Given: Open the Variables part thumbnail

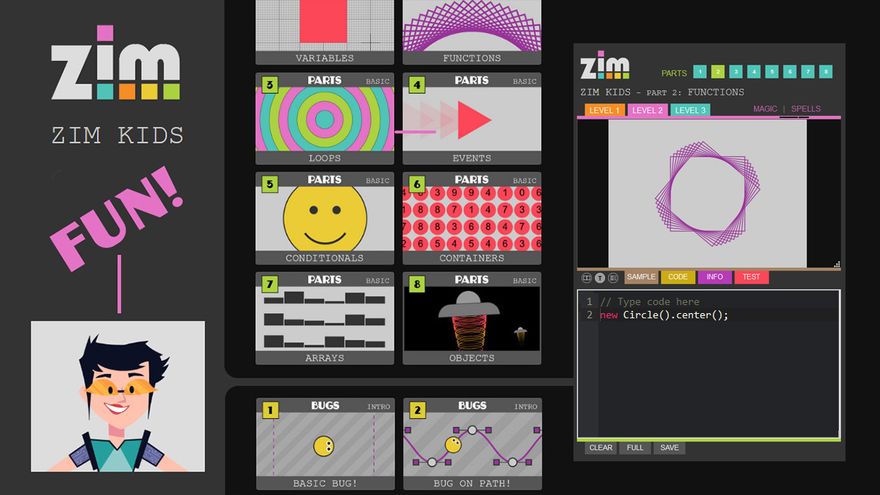Looking at the screenshot, I should pos(325,32).
